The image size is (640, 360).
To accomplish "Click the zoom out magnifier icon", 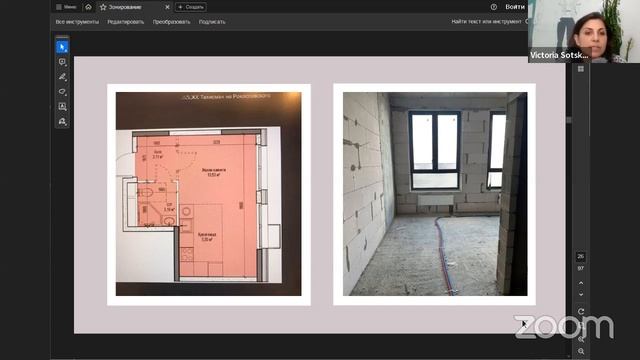I will point(581,351).
